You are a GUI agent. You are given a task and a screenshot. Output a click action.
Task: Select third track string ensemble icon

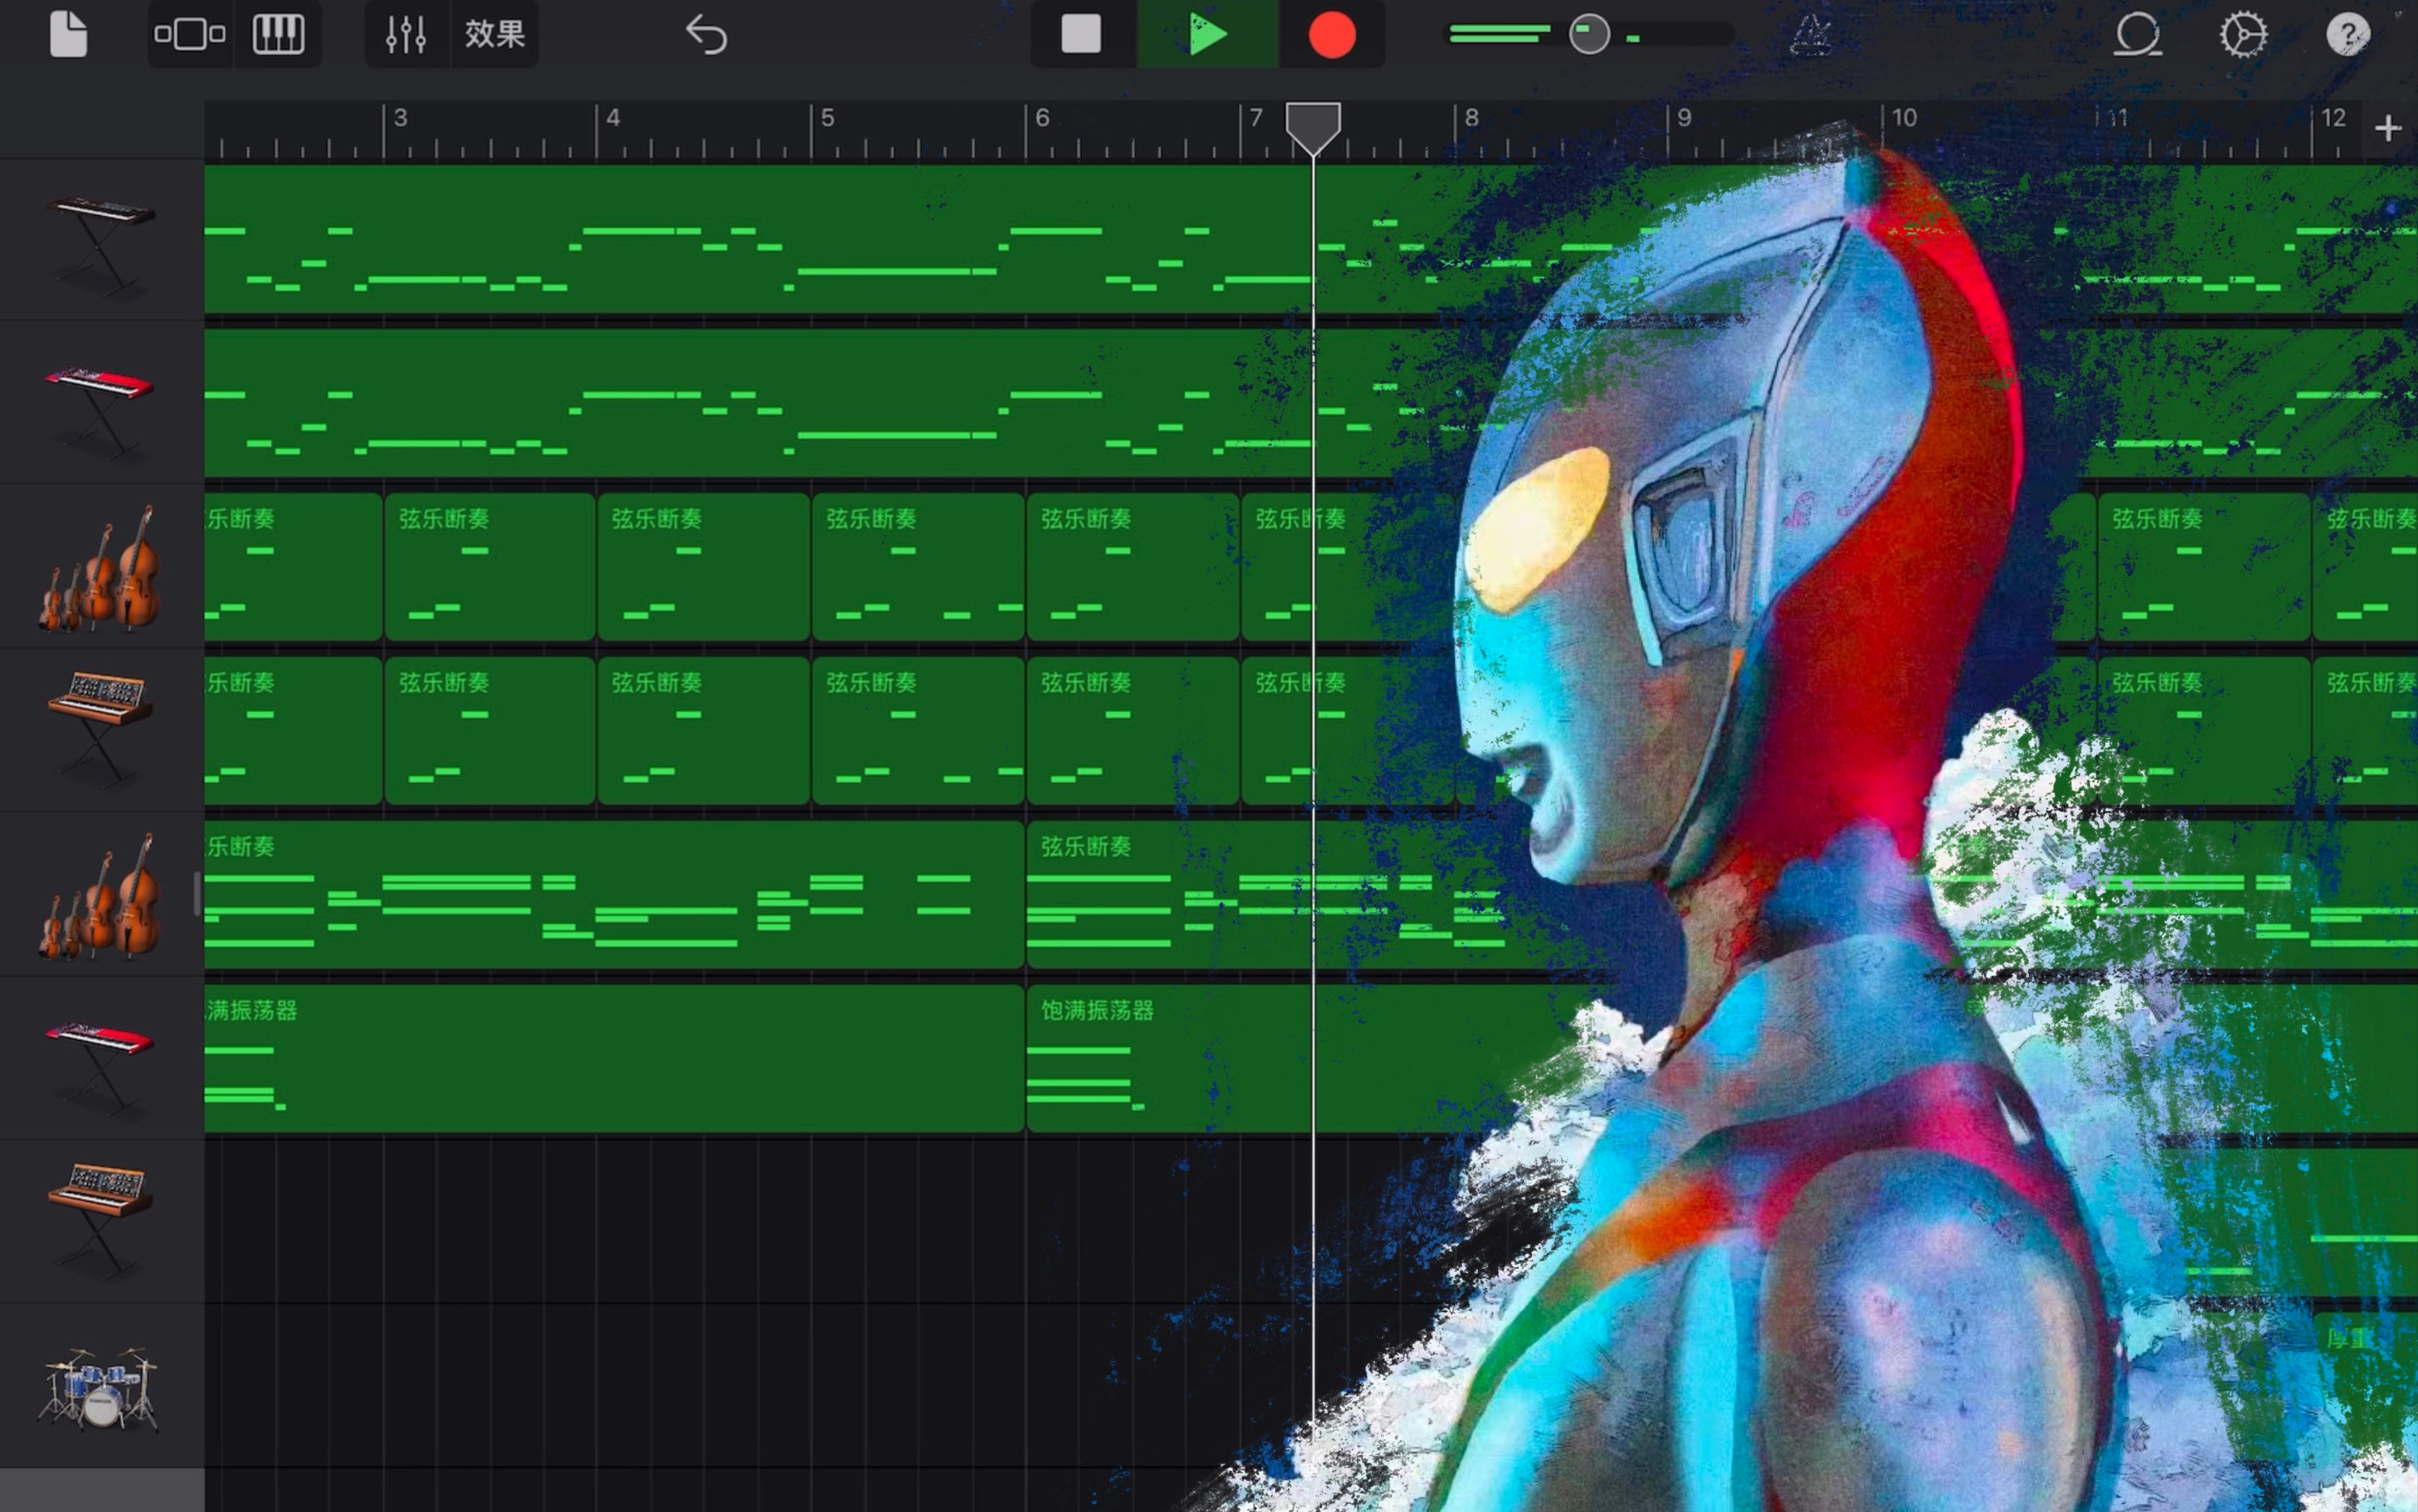pyautogui.click(x=100, y=568)
